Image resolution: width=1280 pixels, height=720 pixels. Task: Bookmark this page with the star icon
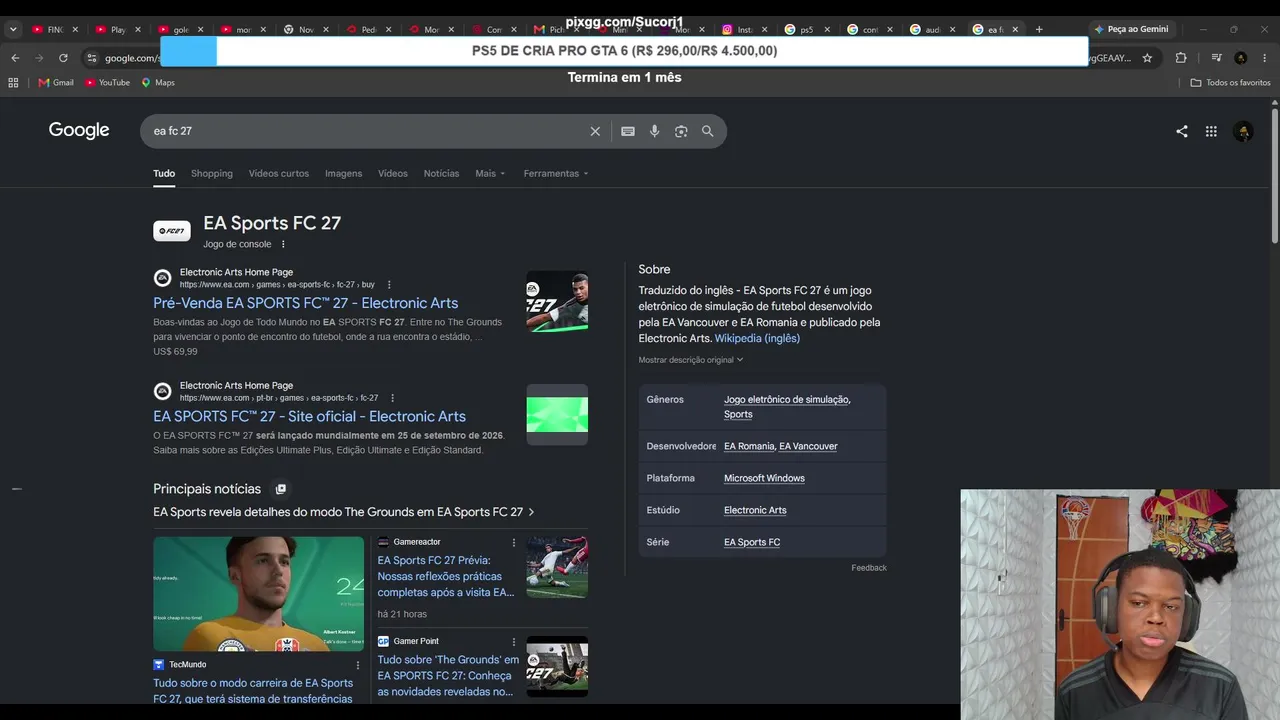point(1147,58)
